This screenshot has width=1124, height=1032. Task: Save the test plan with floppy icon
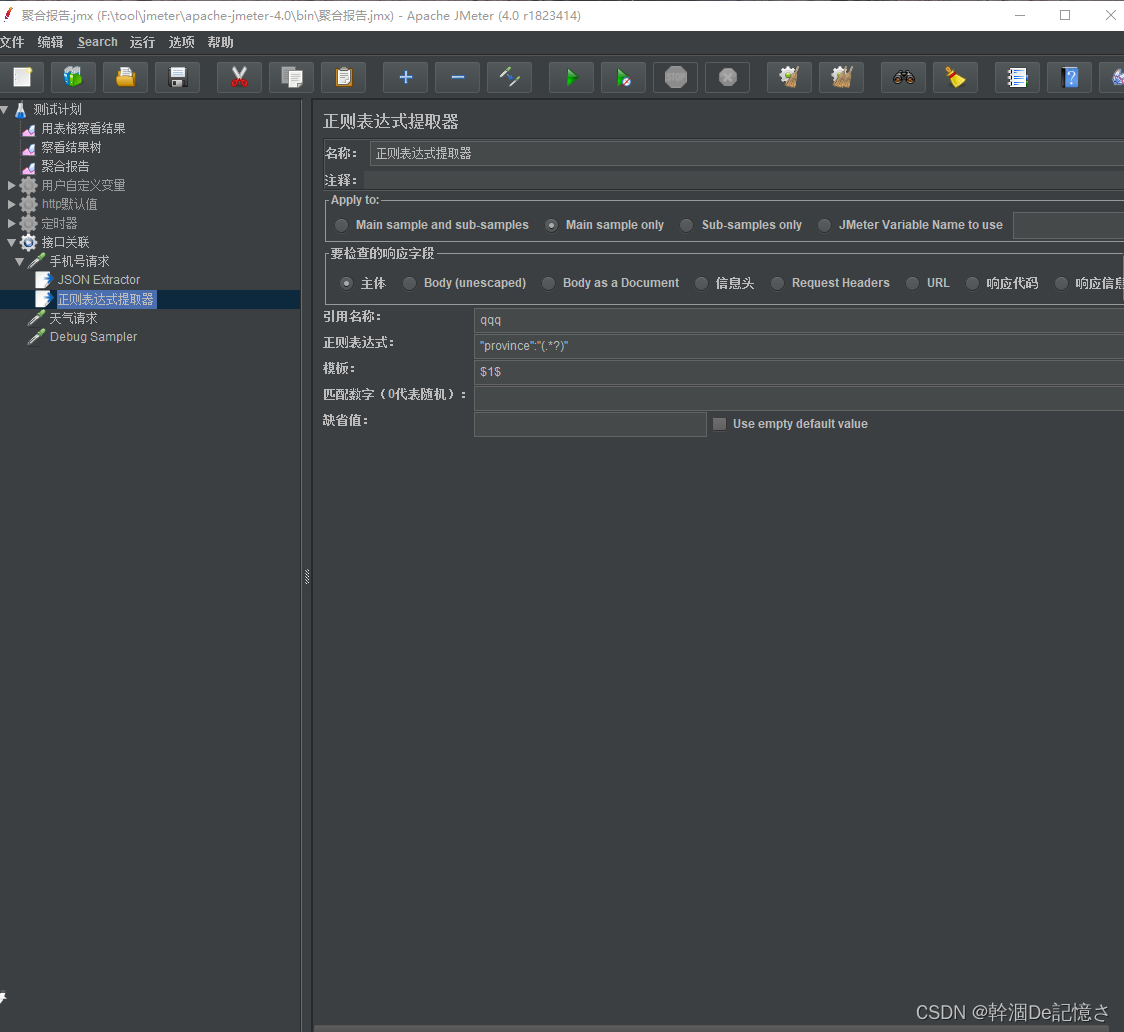178,77
